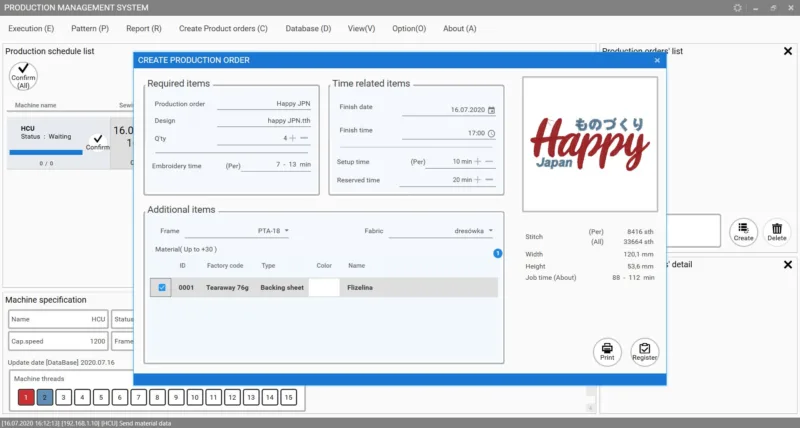Open the View(V) menu
Viewport: 800px width, 428px height.
361,29
